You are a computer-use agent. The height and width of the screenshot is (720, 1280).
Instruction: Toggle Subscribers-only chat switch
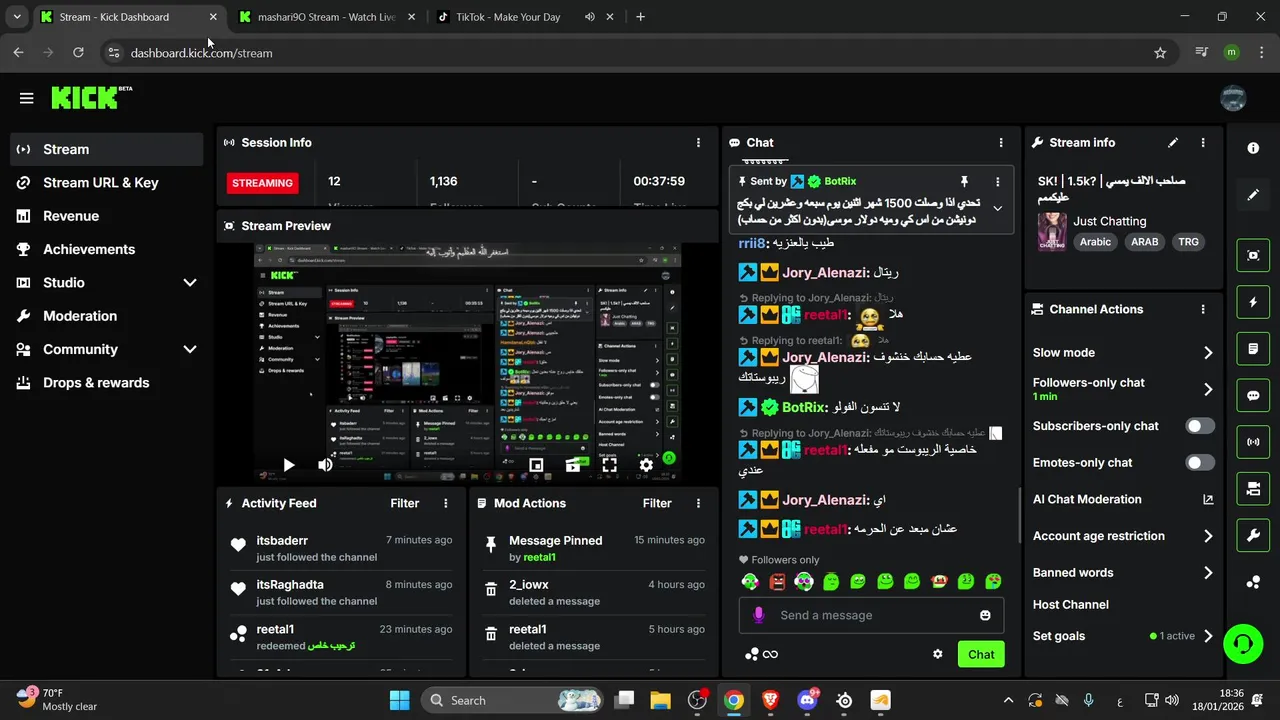(x=1200, y=426)
